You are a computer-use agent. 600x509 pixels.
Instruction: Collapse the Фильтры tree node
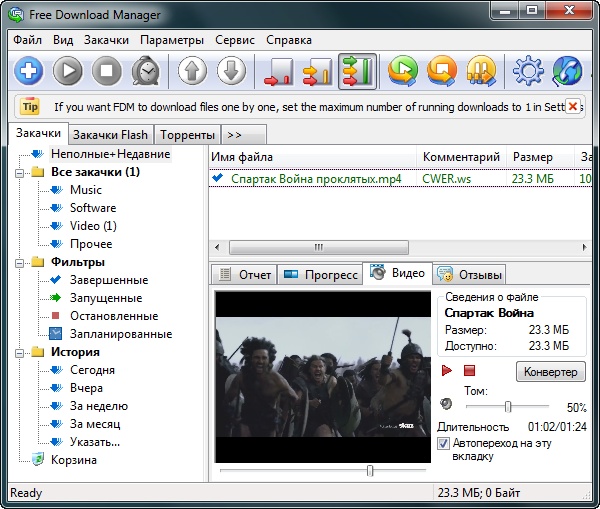tap(22, 262)
